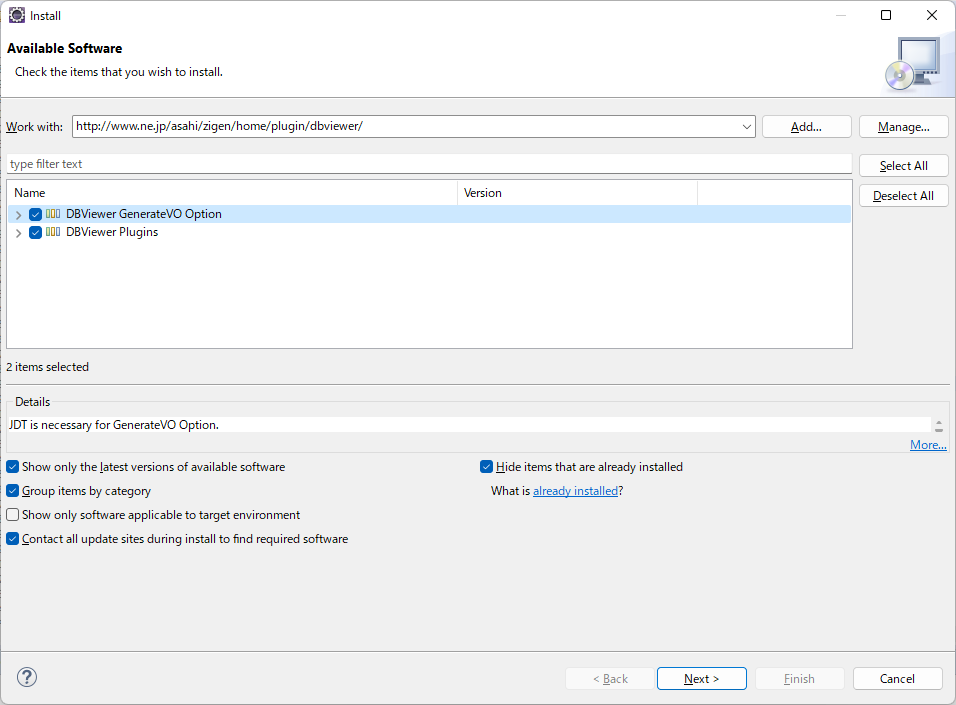The width and height of the screenshot is (956, 705).
Task: Toggle Show only the latest versions checkbox
Action: pyautogui.click(x=13, y=467)
